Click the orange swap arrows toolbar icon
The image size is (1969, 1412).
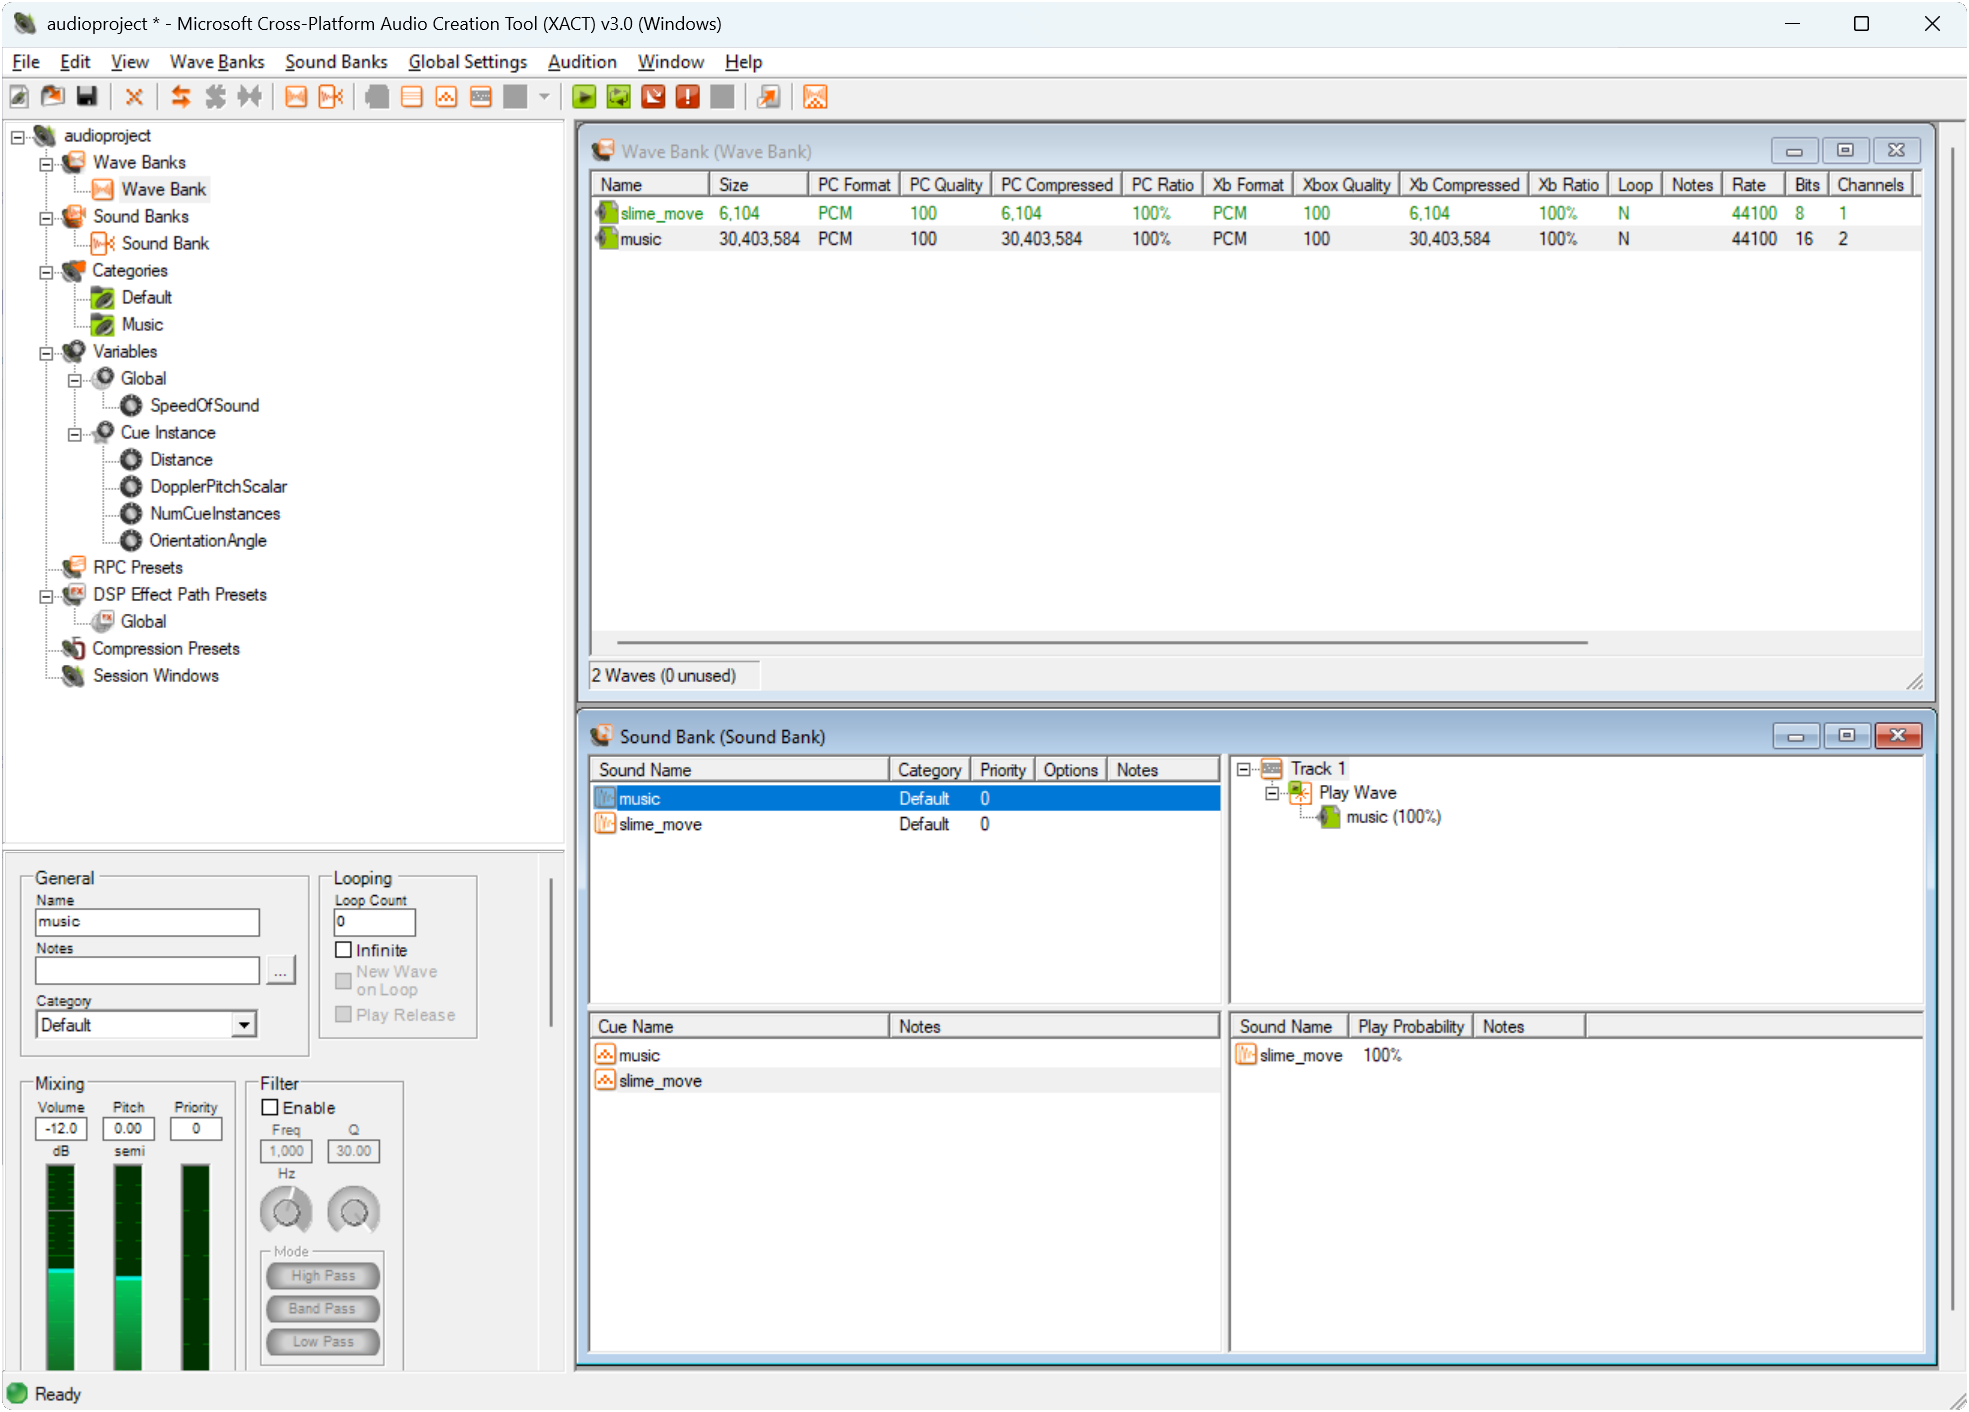click(180, 97)
